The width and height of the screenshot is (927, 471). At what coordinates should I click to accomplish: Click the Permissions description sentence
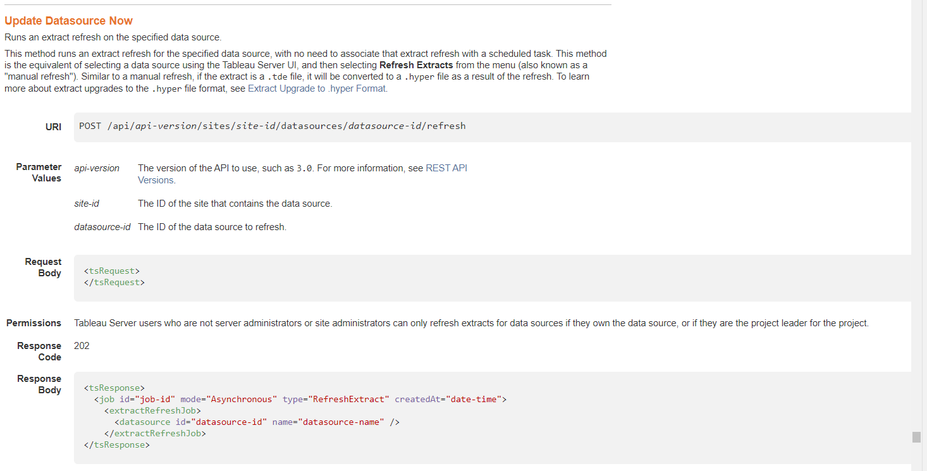(x=471, y=323)
